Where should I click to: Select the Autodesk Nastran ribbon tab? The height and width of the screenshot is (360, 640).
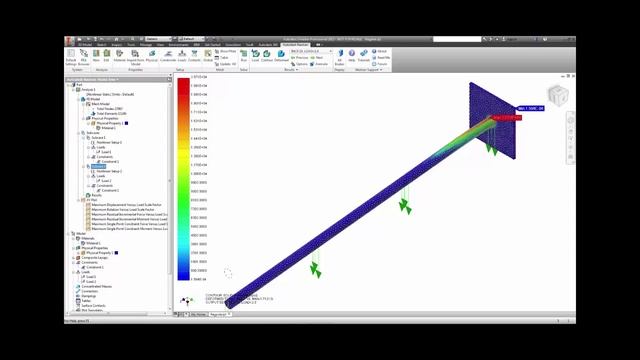[295, 44]
